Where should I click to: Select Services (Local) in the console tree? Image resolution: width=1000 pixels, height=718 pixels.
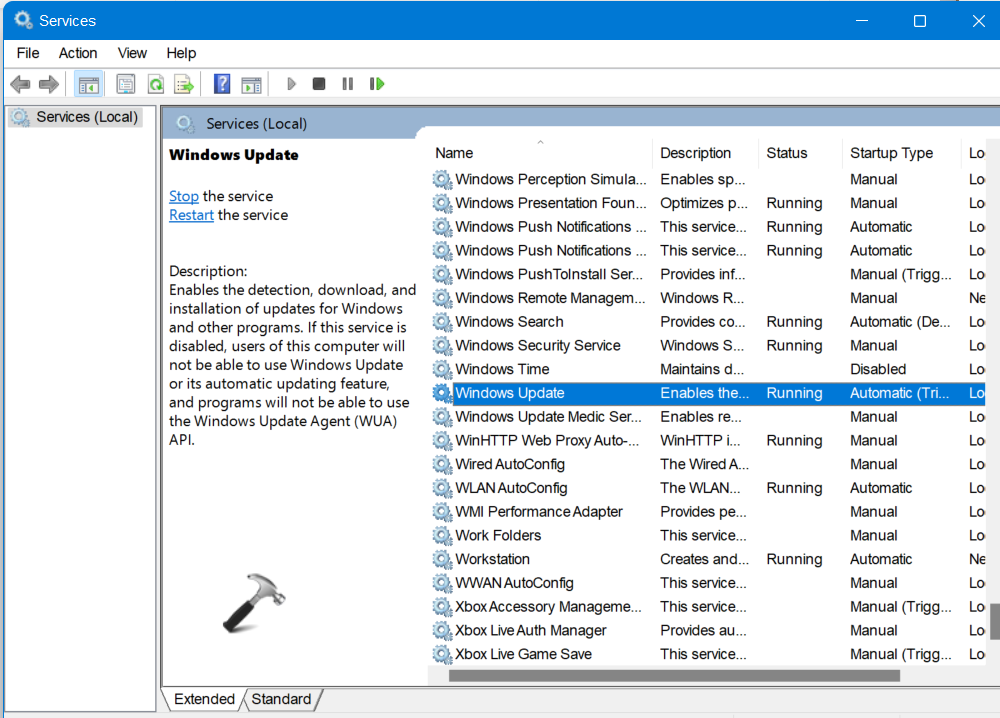click(86, 117)
